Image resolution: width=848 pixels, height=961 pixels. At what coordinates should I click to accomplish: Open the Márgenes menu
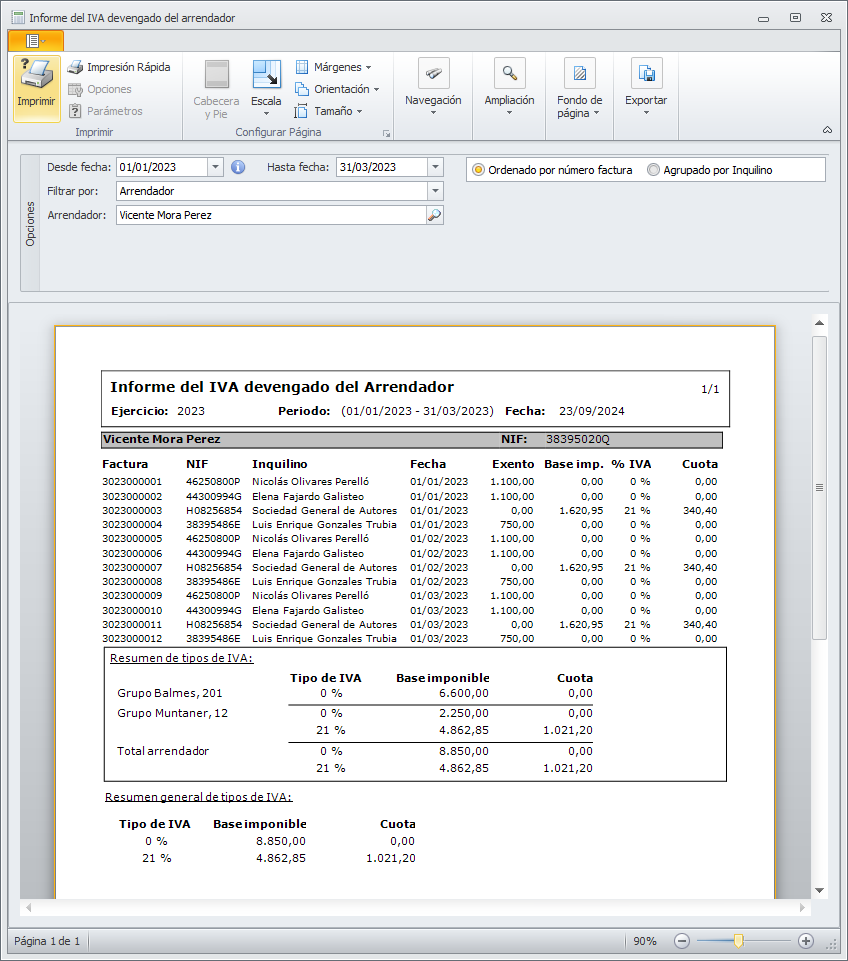click(x=333, y=67)
